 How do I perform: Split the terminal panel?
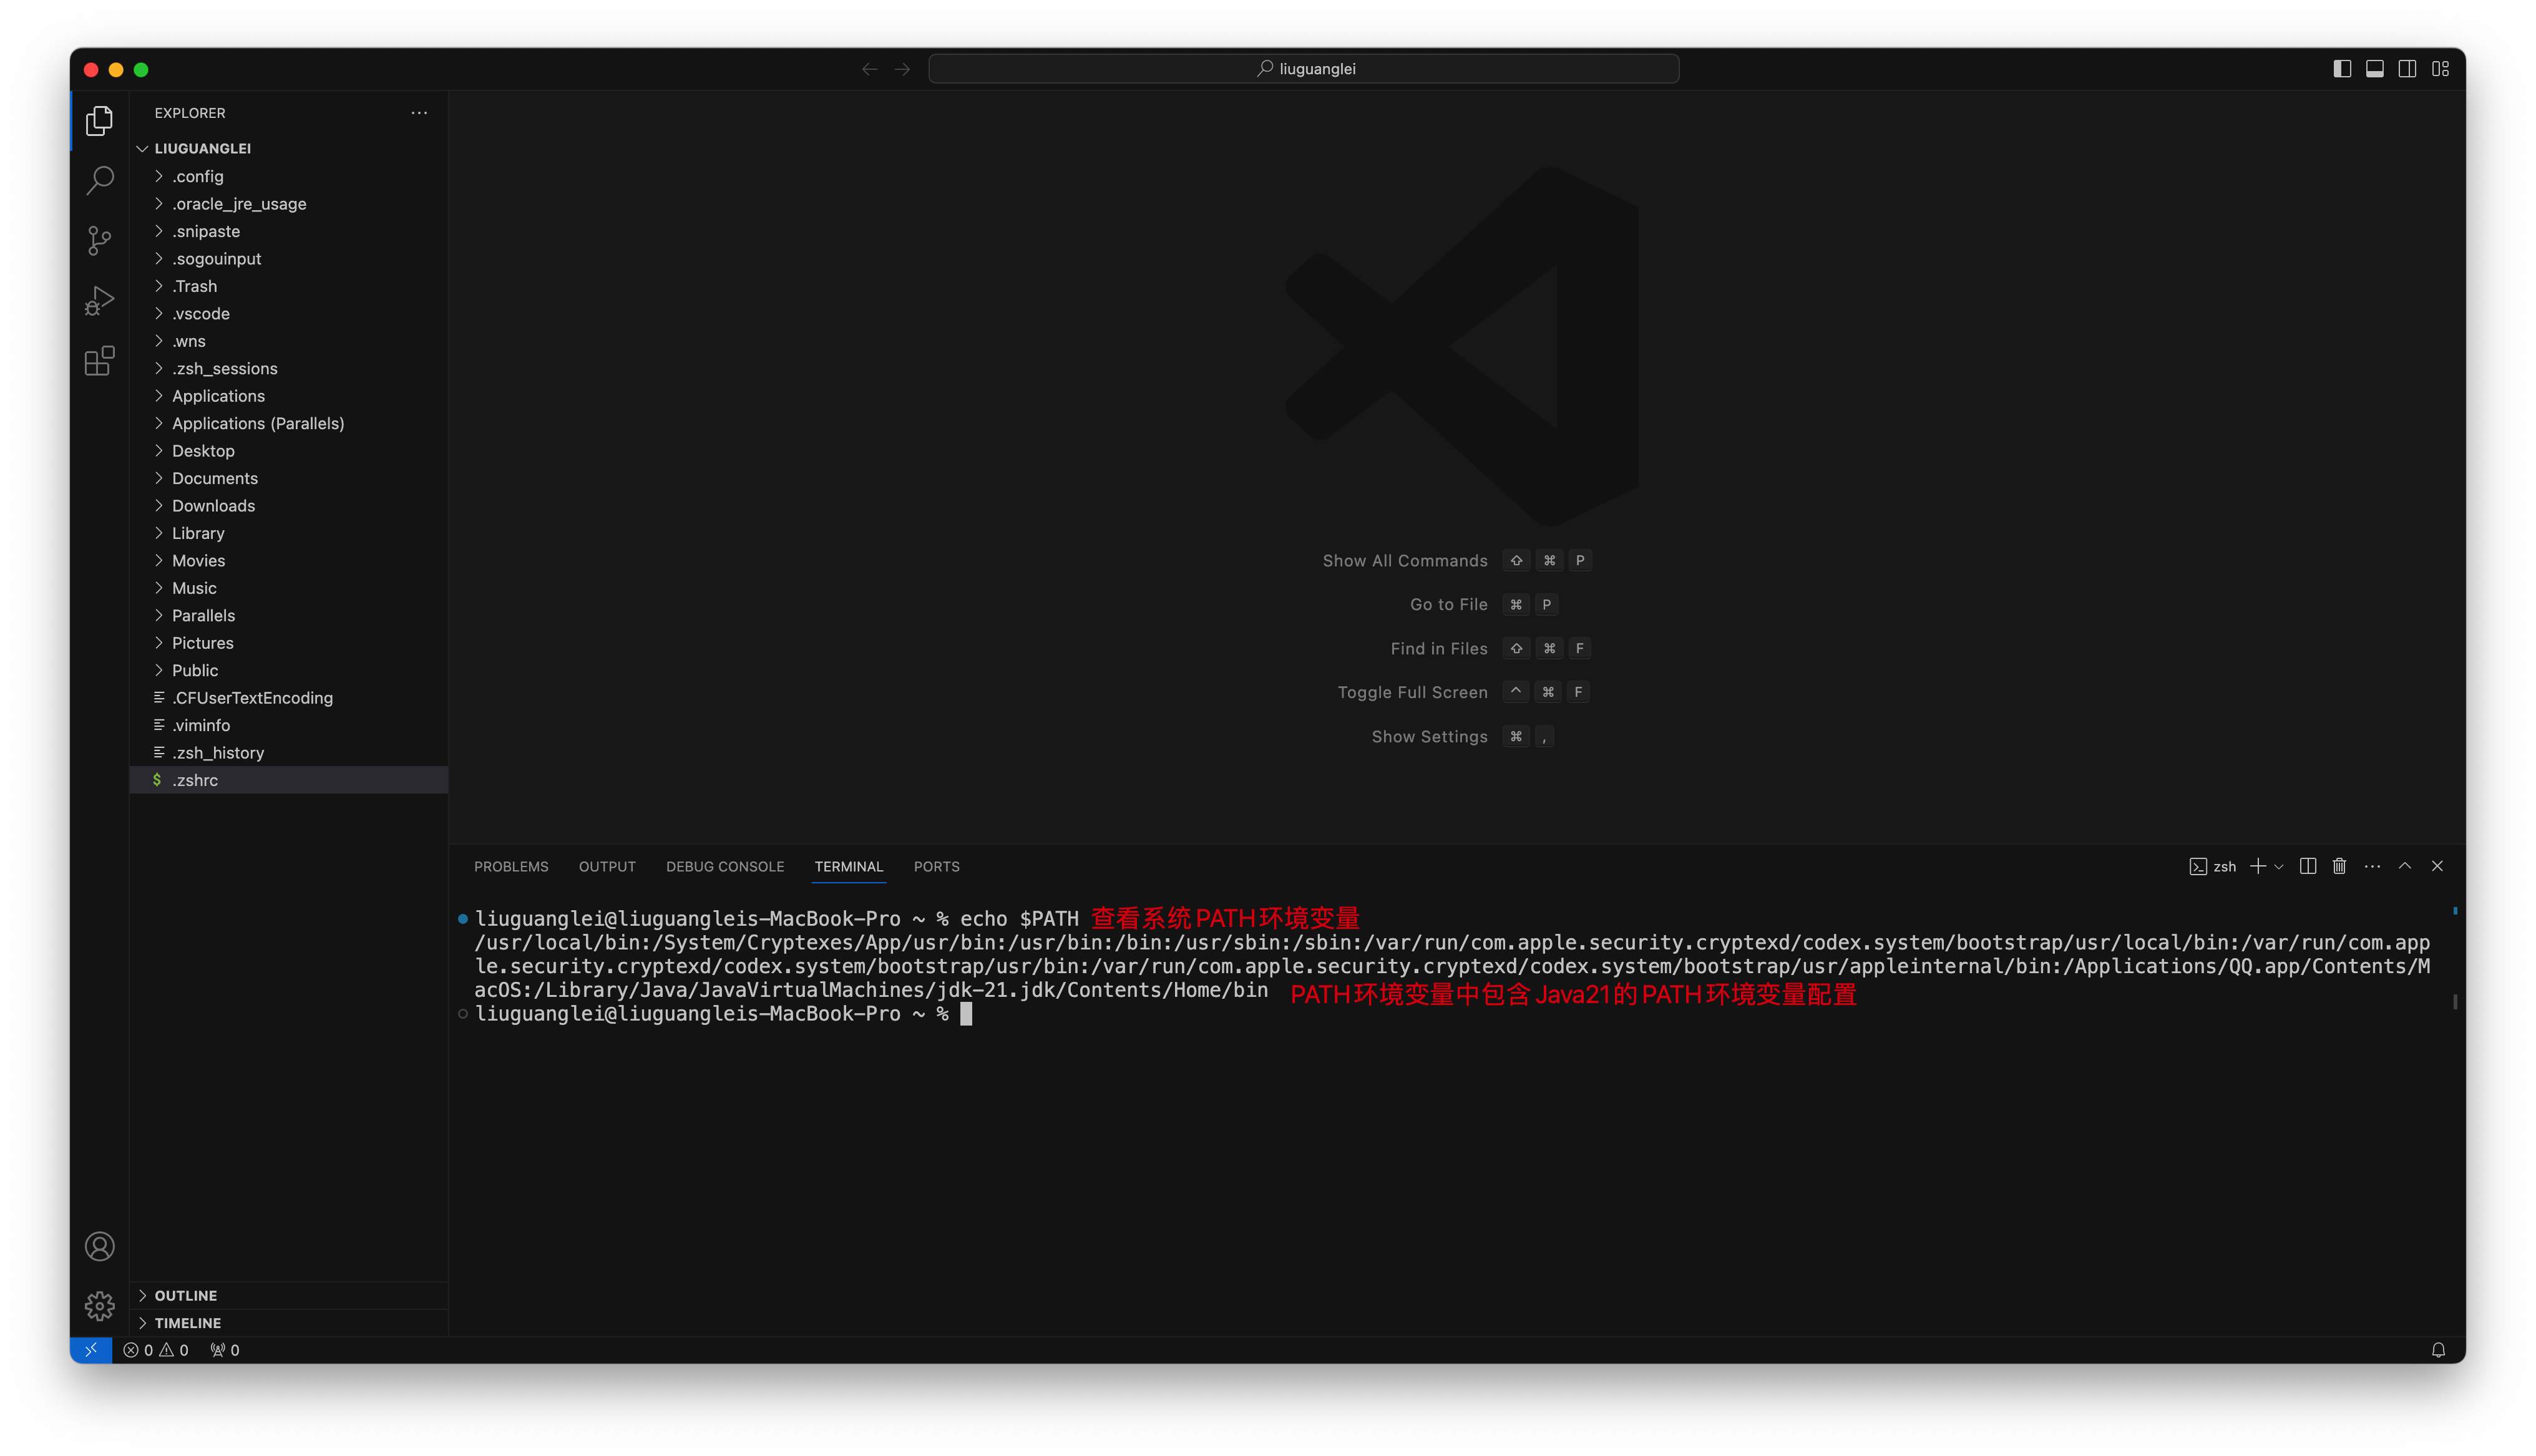pos(2308,866)
